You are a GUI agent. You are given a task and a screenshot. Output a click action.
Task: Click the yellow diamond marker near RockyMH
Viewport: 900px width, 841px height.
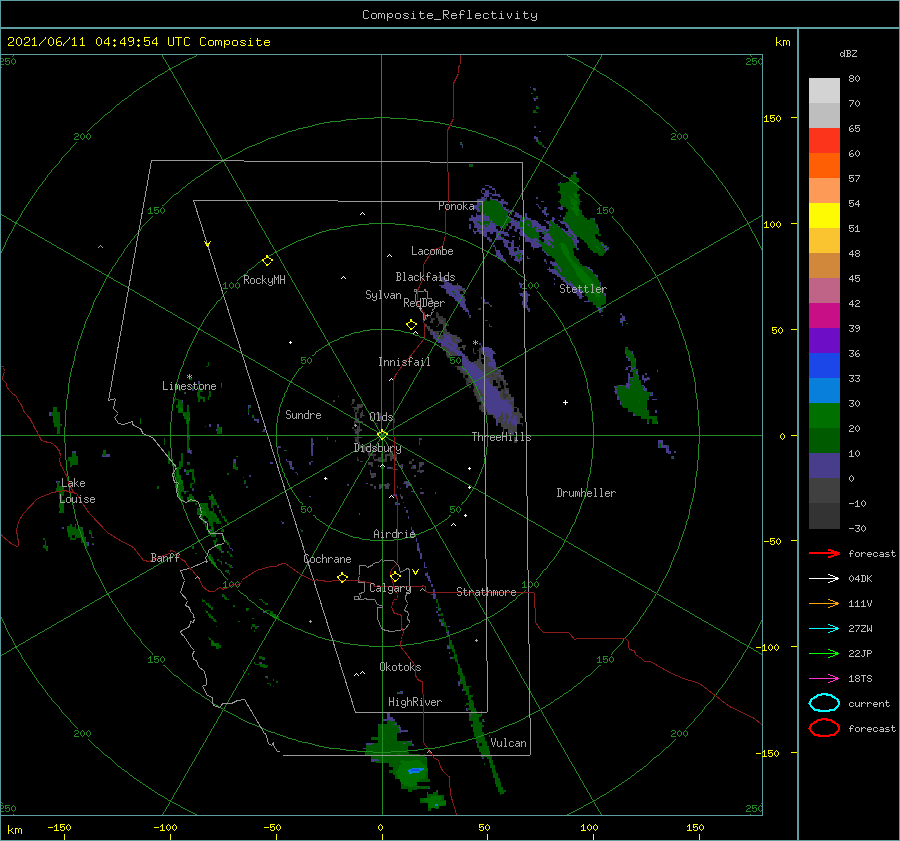(267, 261)
